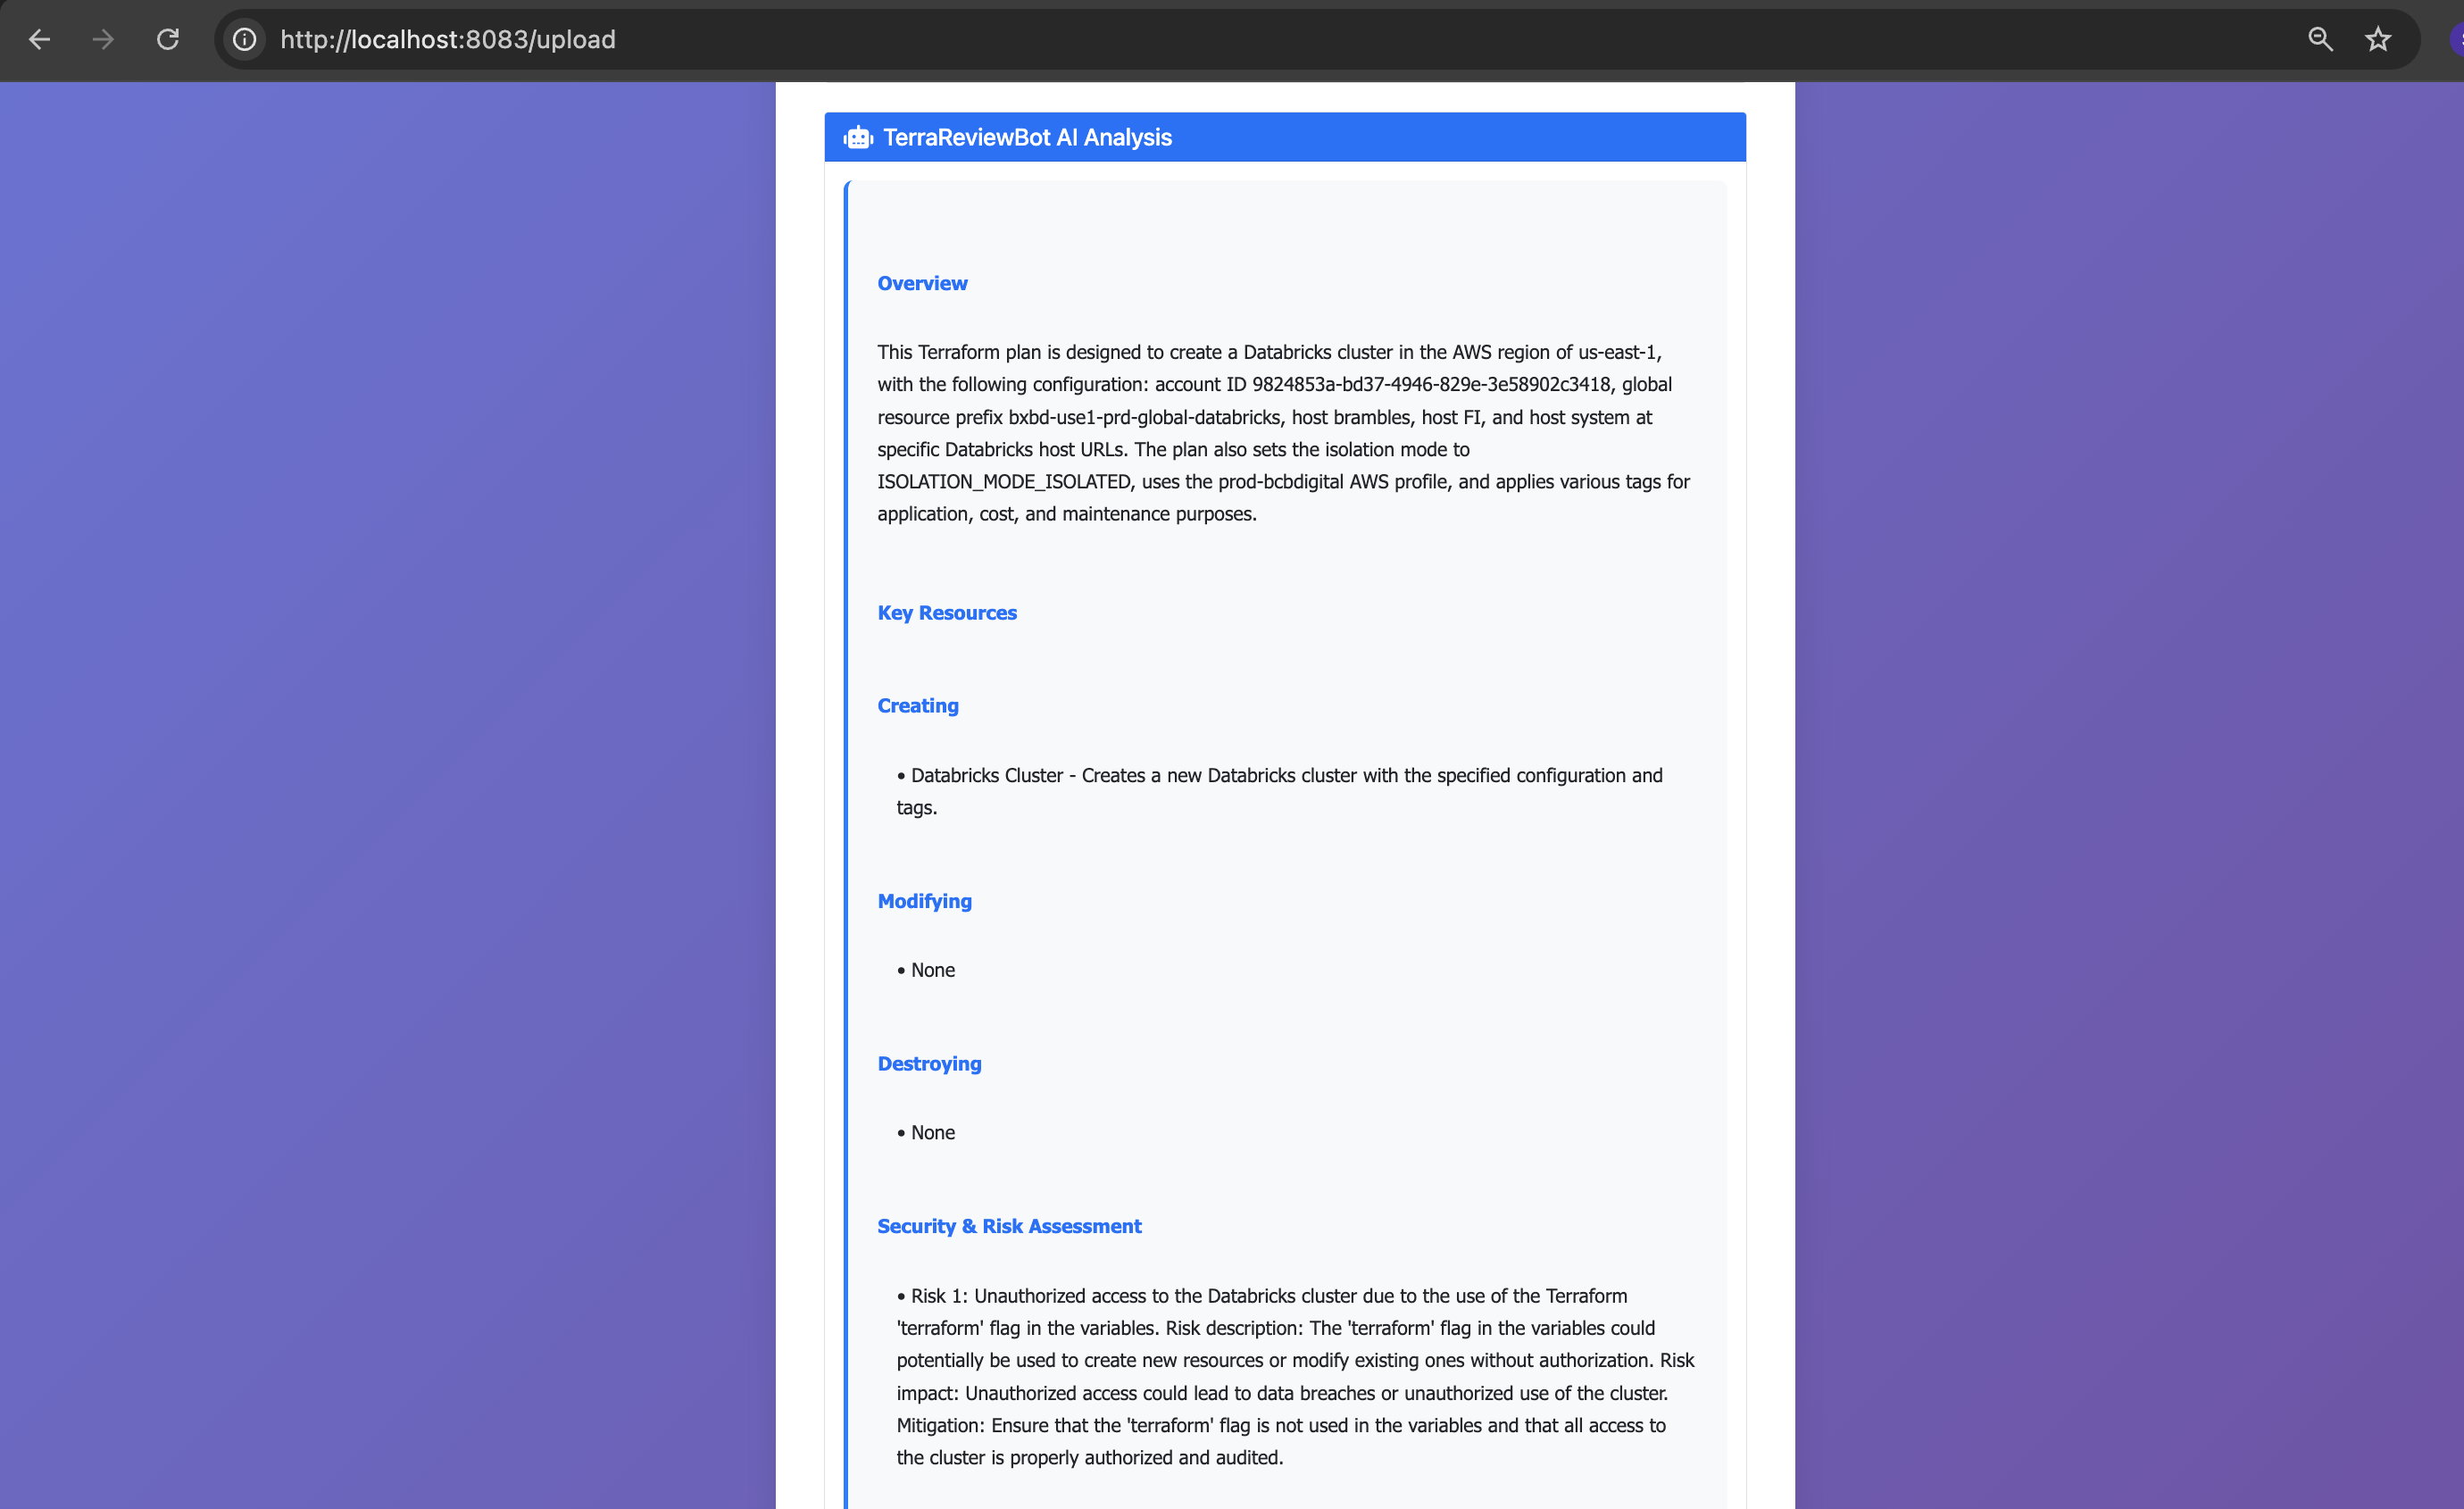Click the None bullet under Modifying
The image size is (2464, 1509).
click(x=932, y=969)
